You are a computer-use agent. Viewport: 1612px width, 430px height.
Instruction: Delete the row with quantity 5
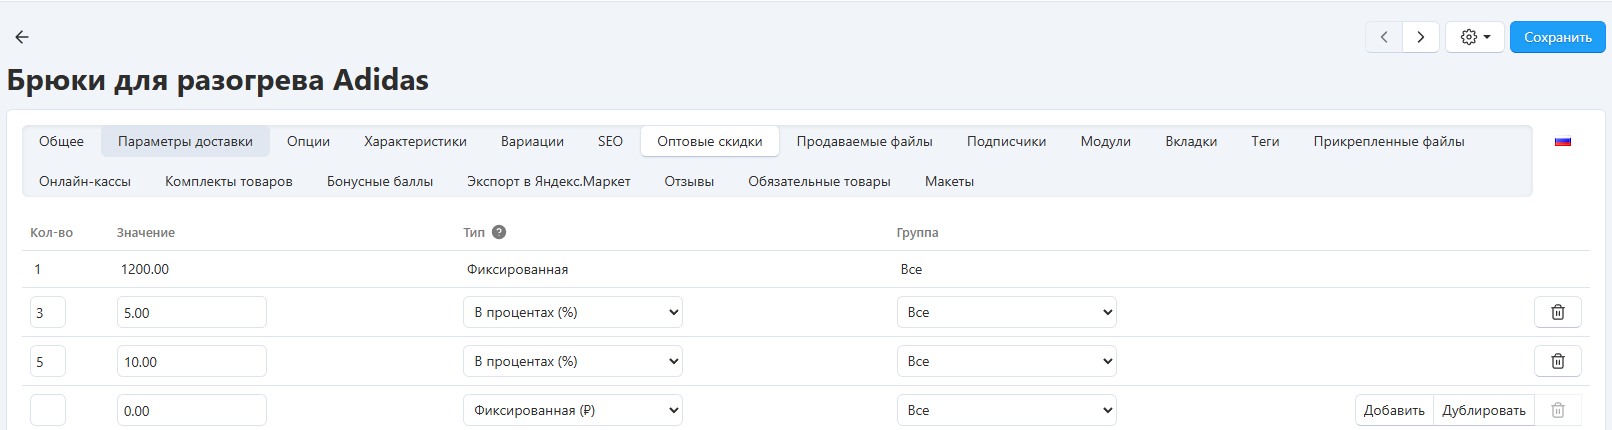tap(1558, 361)
